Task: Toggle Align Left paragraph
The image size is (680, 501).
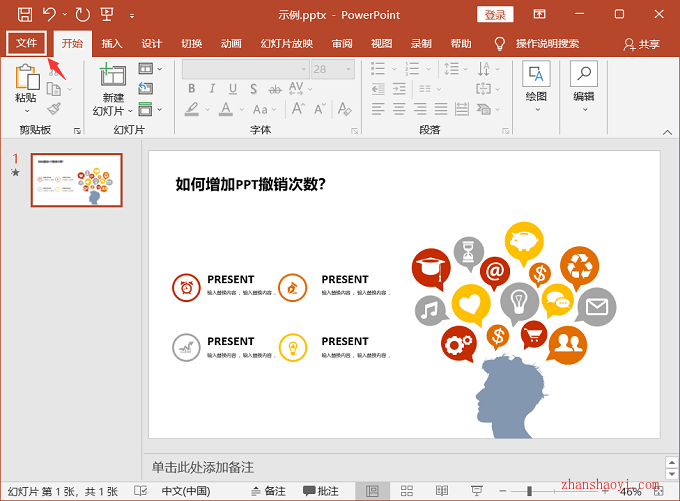Action: (378, 109)
